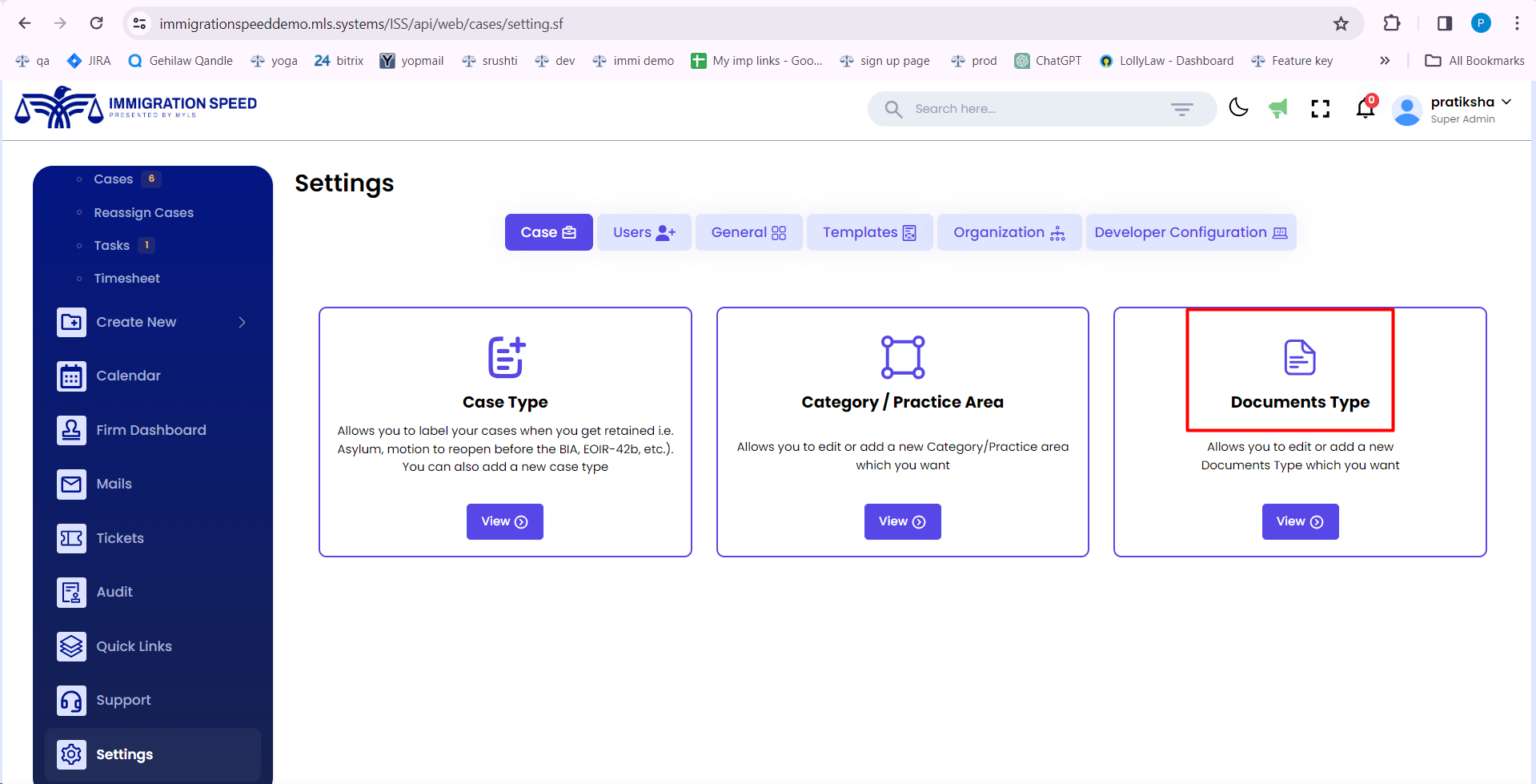Open the notifications bell
This screenshot has height=784, width=1536.
(x=1364, y=109)
